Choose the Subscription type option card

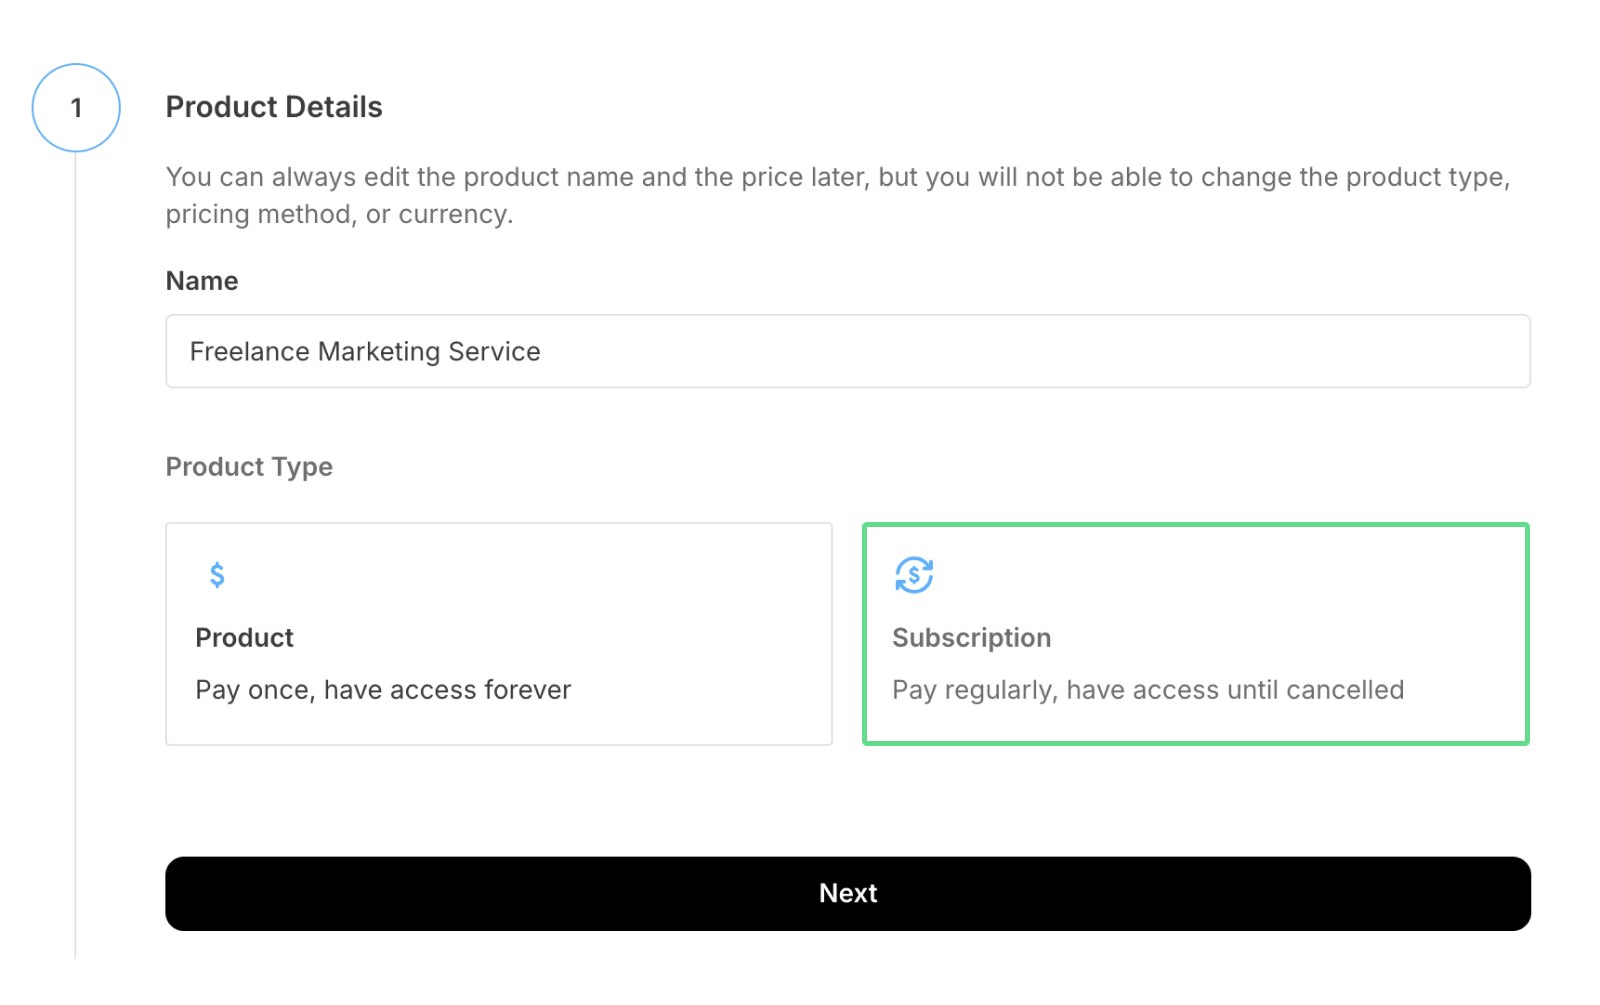1195,633
